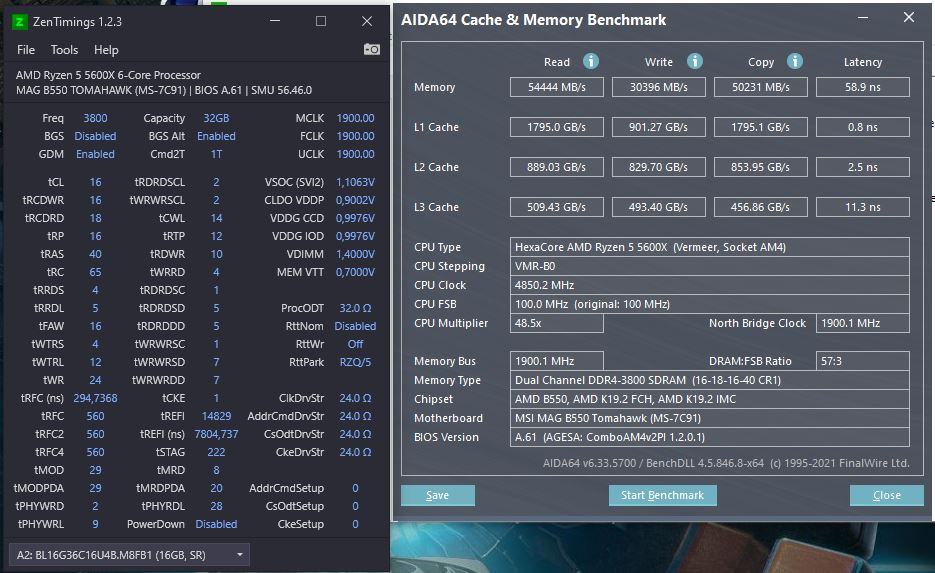The height and width of the screenshot is (573, 935).
Task: Select the DRAM:FSB Ratio field 57:3
Action: pyautogui.click(x=862, y=361)
